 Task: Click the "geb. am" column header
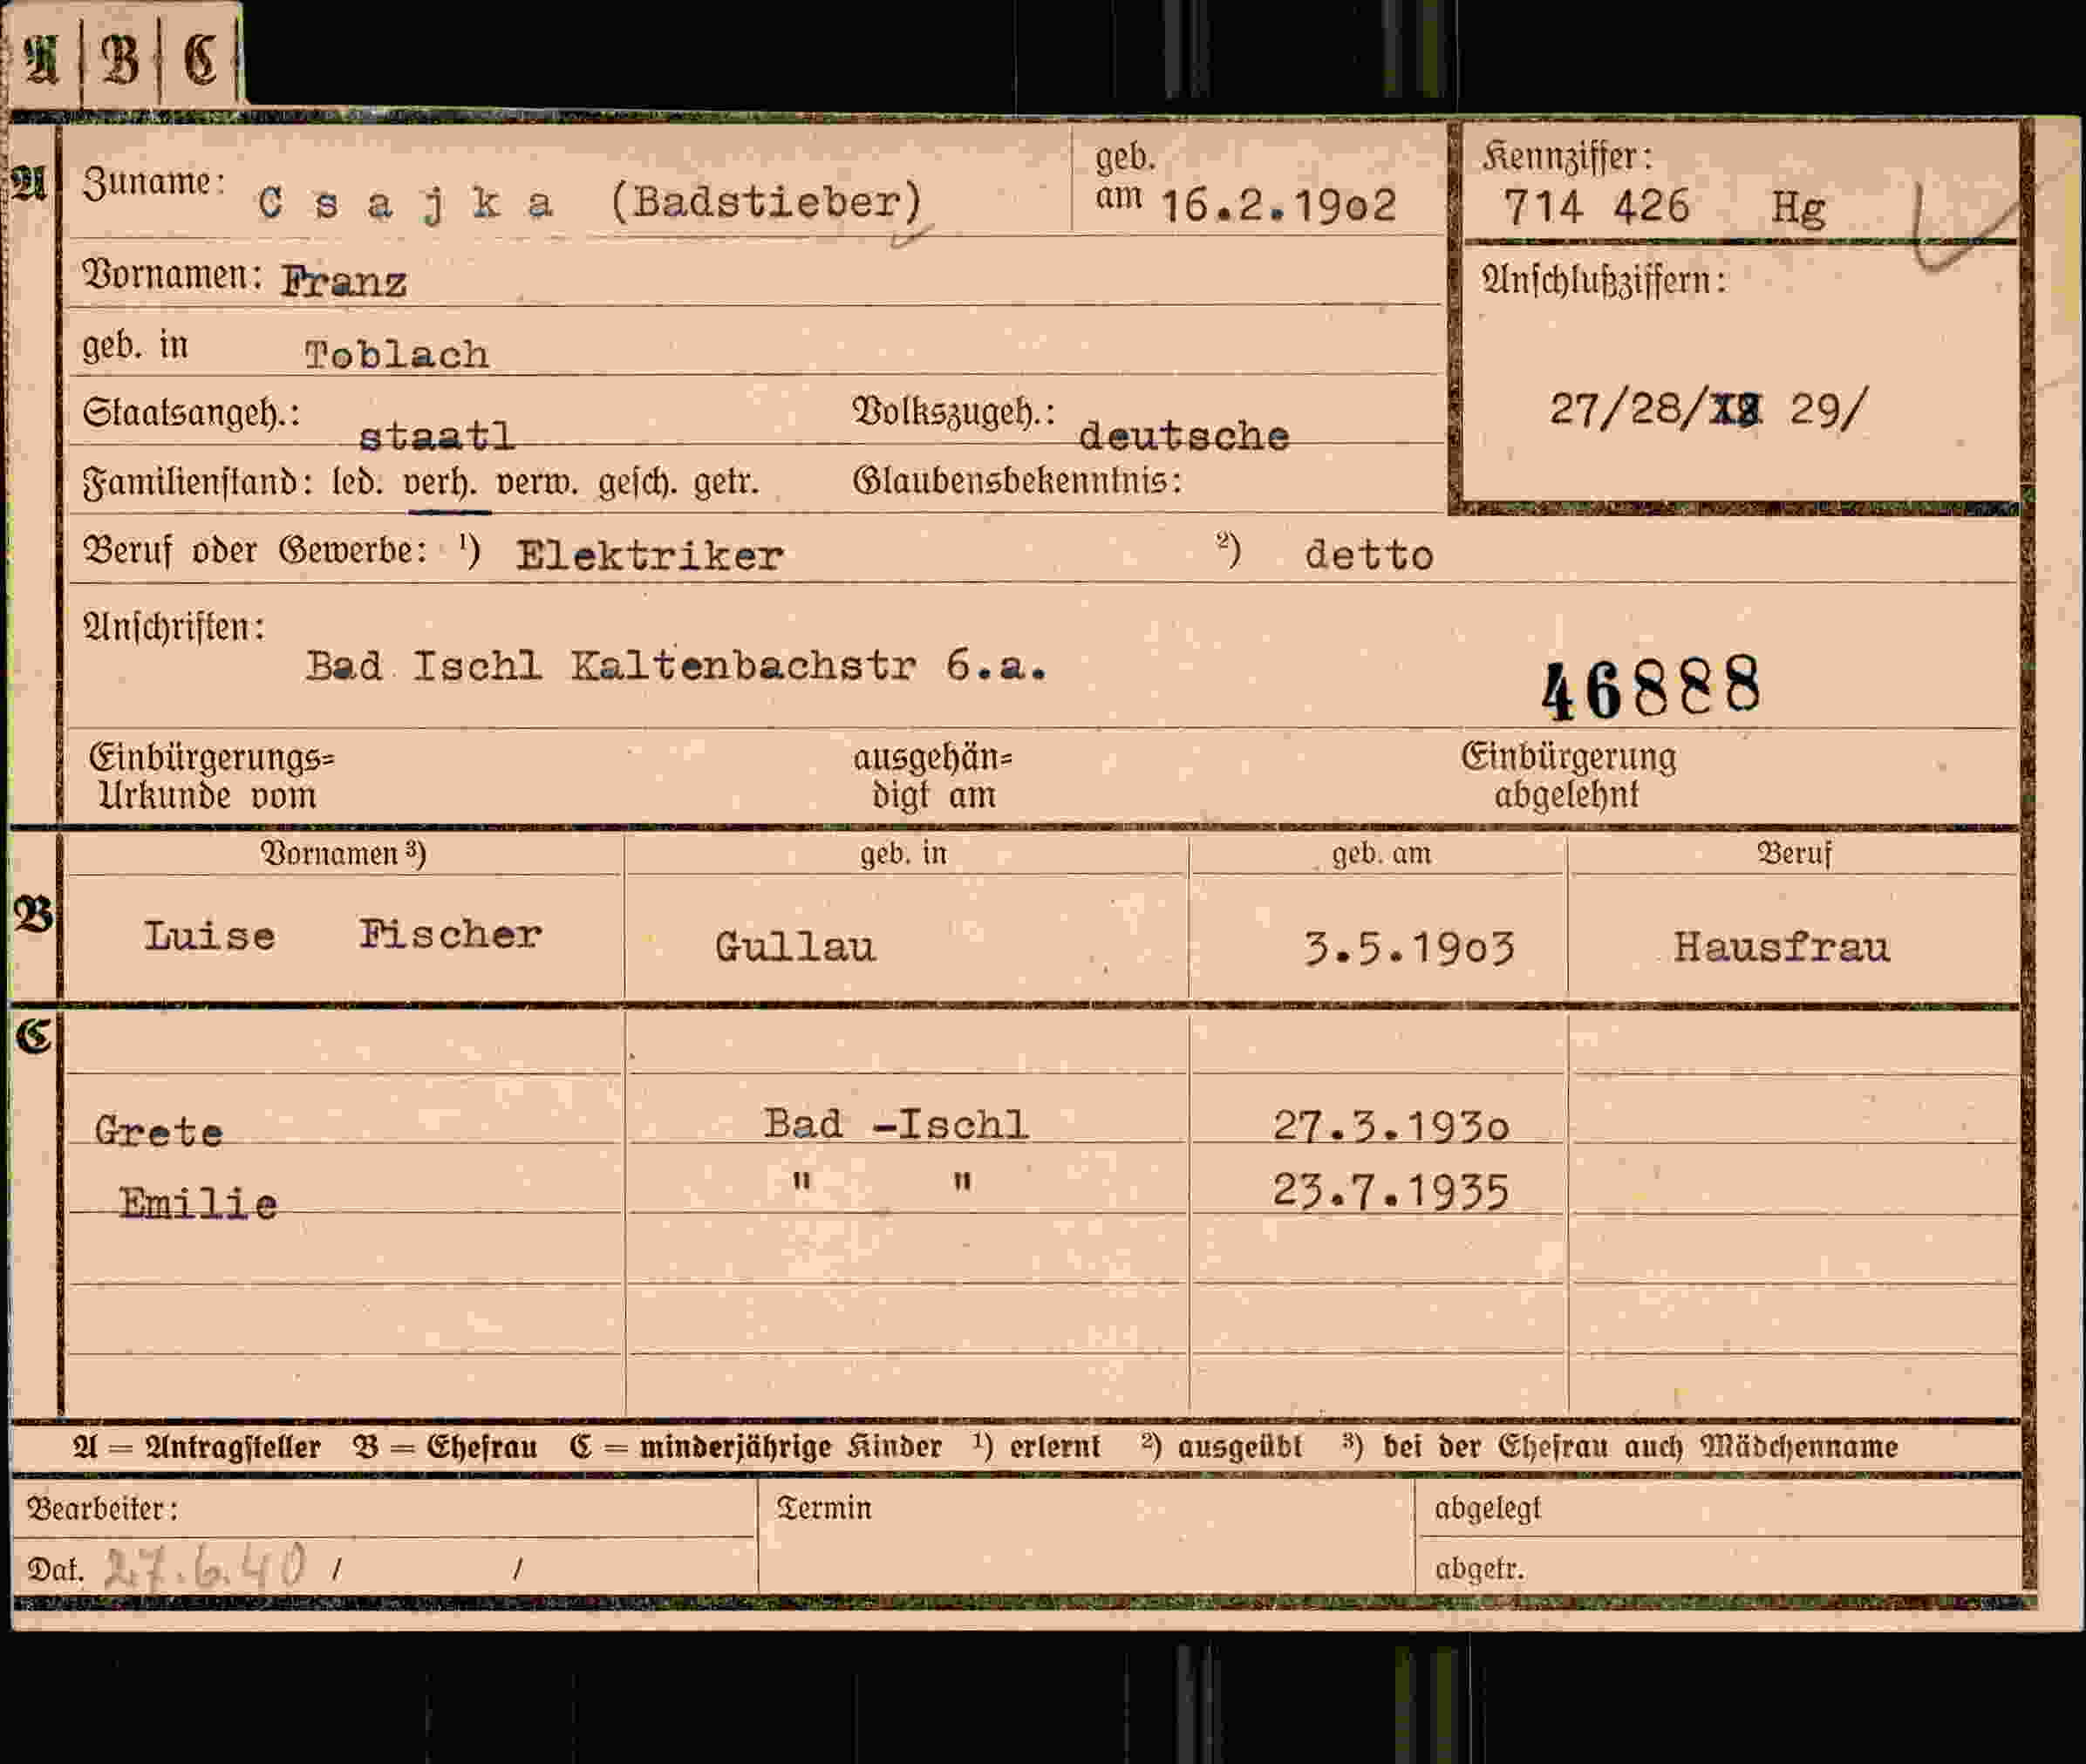[1381, 853]
